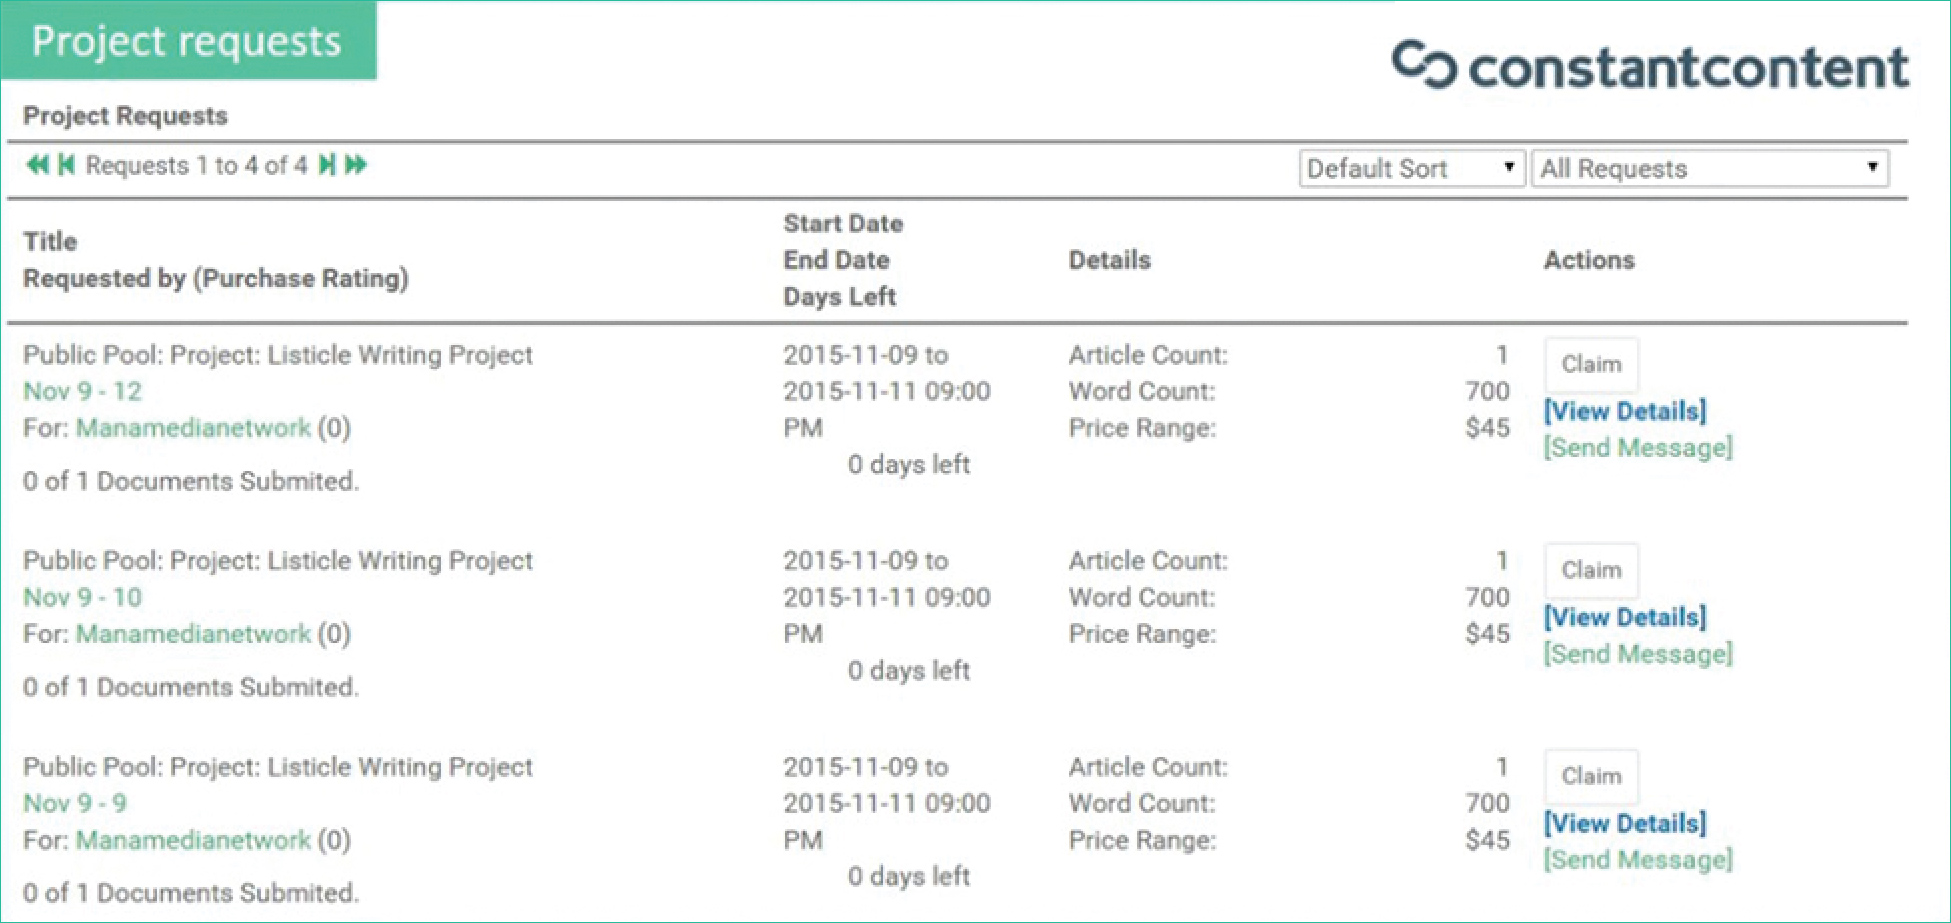The width and height of the screenshot is (1951, 923).
Task: Click the single-right bar pagination arrow
Action: click(327, 165)
